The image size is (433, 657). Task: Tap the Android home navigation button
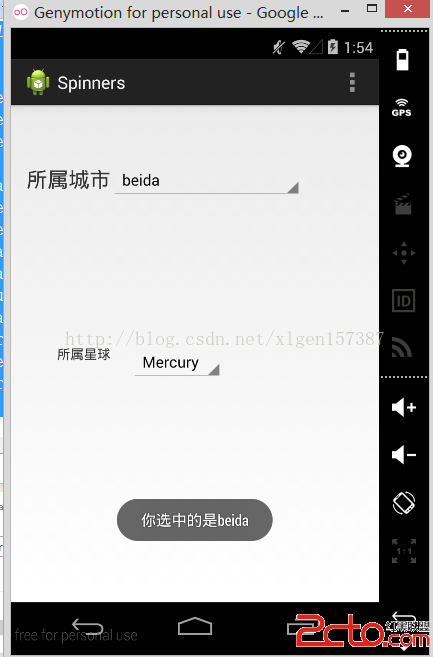pos(195,626)
